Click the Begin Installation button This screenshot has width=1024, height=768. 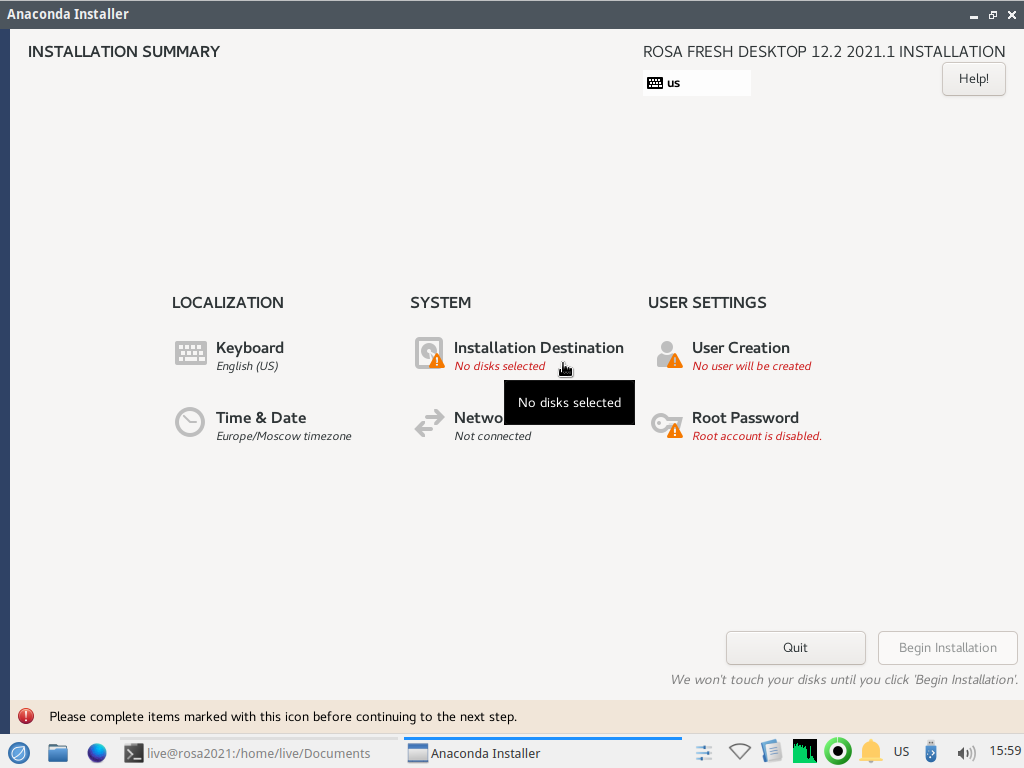point(947,648)
